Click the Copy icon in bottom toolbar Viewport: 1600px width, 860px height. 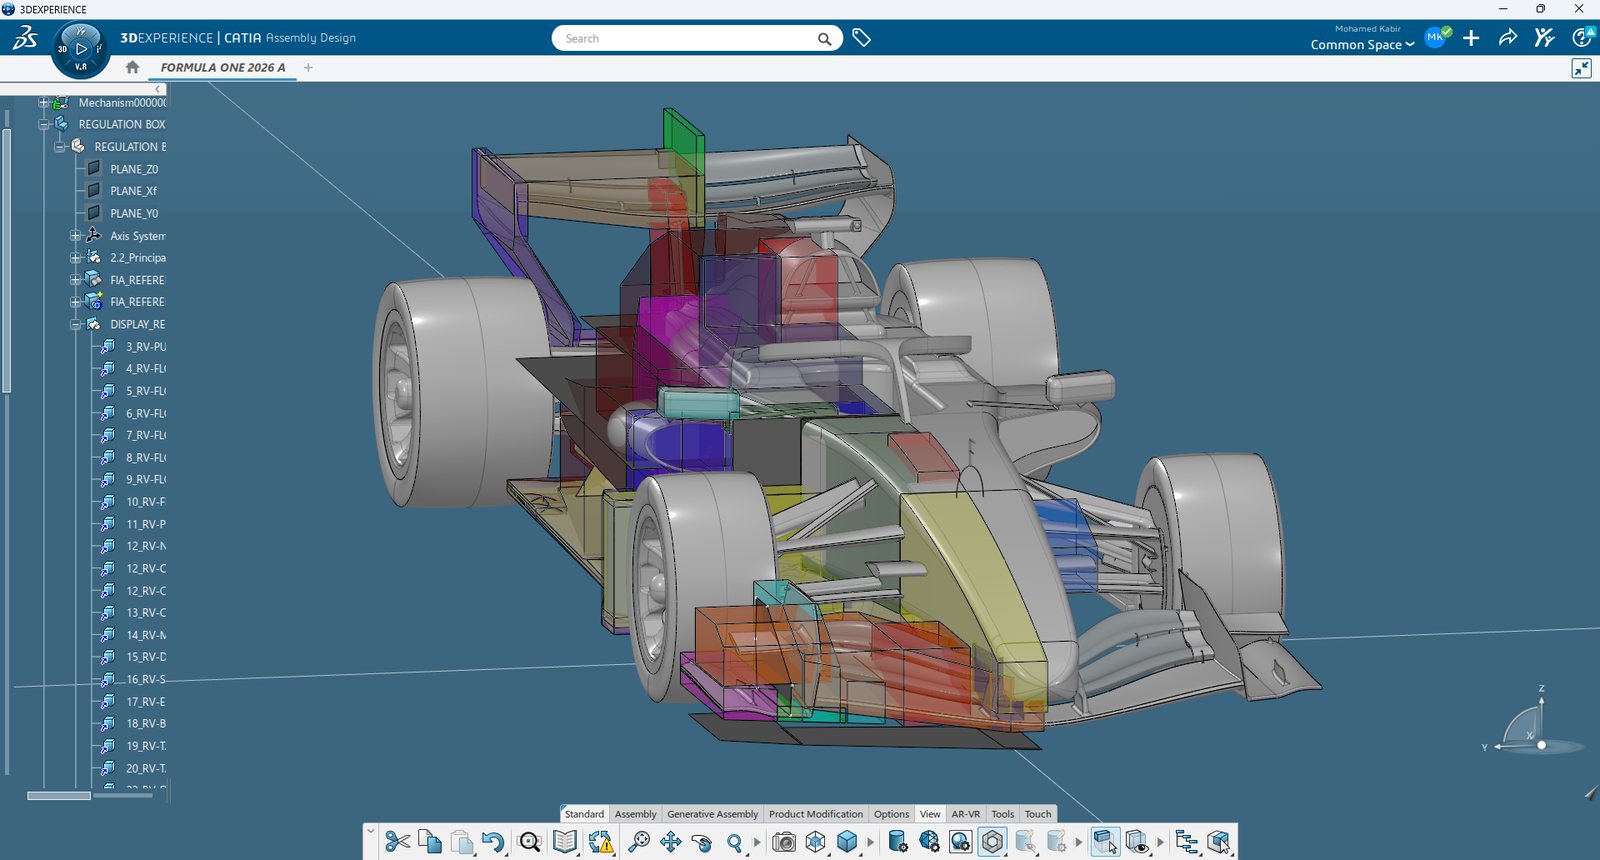(430, 842)
